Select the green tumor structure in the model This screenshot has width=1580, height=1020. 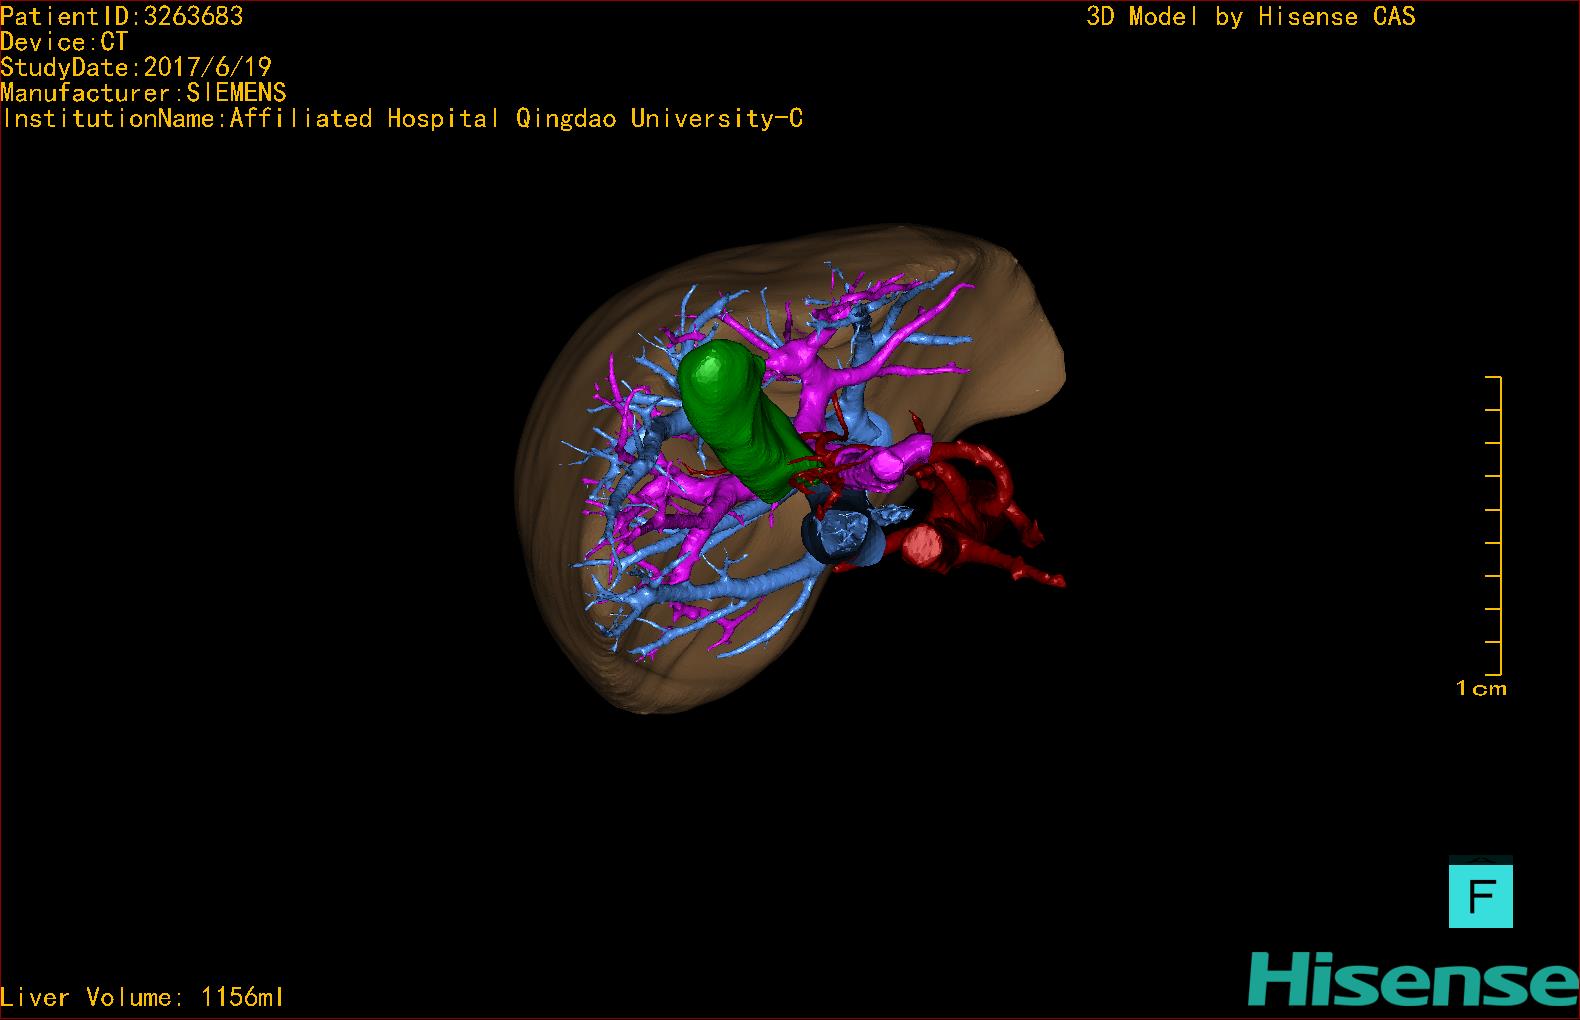tap(740, 420)
